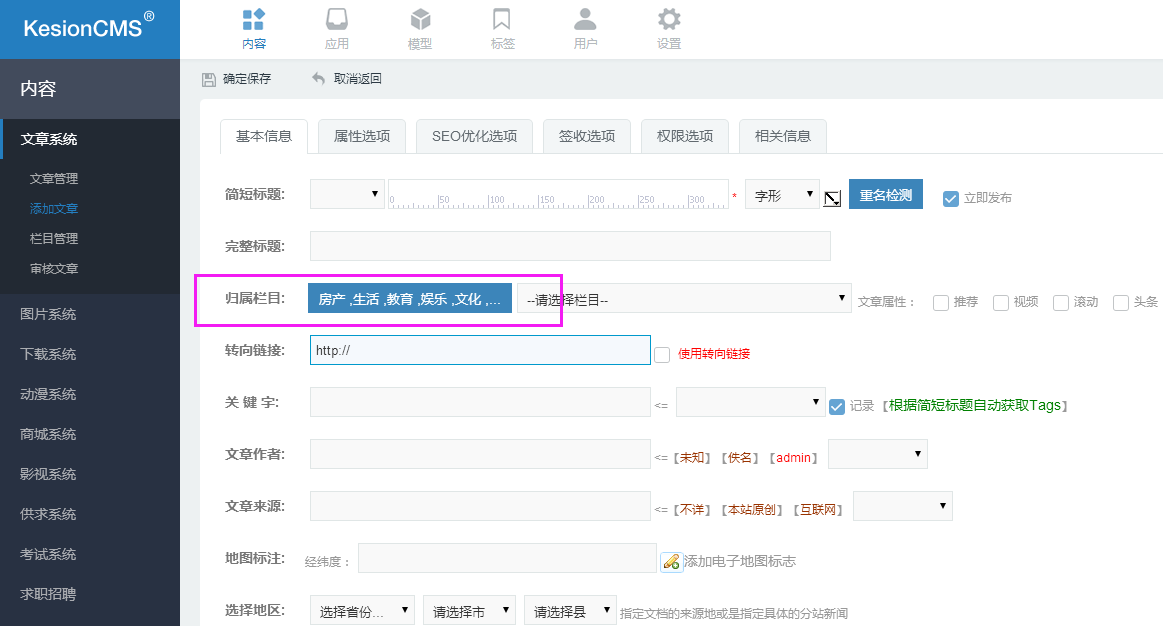Check the 头条 article attribute checkbox
This screenshot has width=1163, height=626.
1120,302
